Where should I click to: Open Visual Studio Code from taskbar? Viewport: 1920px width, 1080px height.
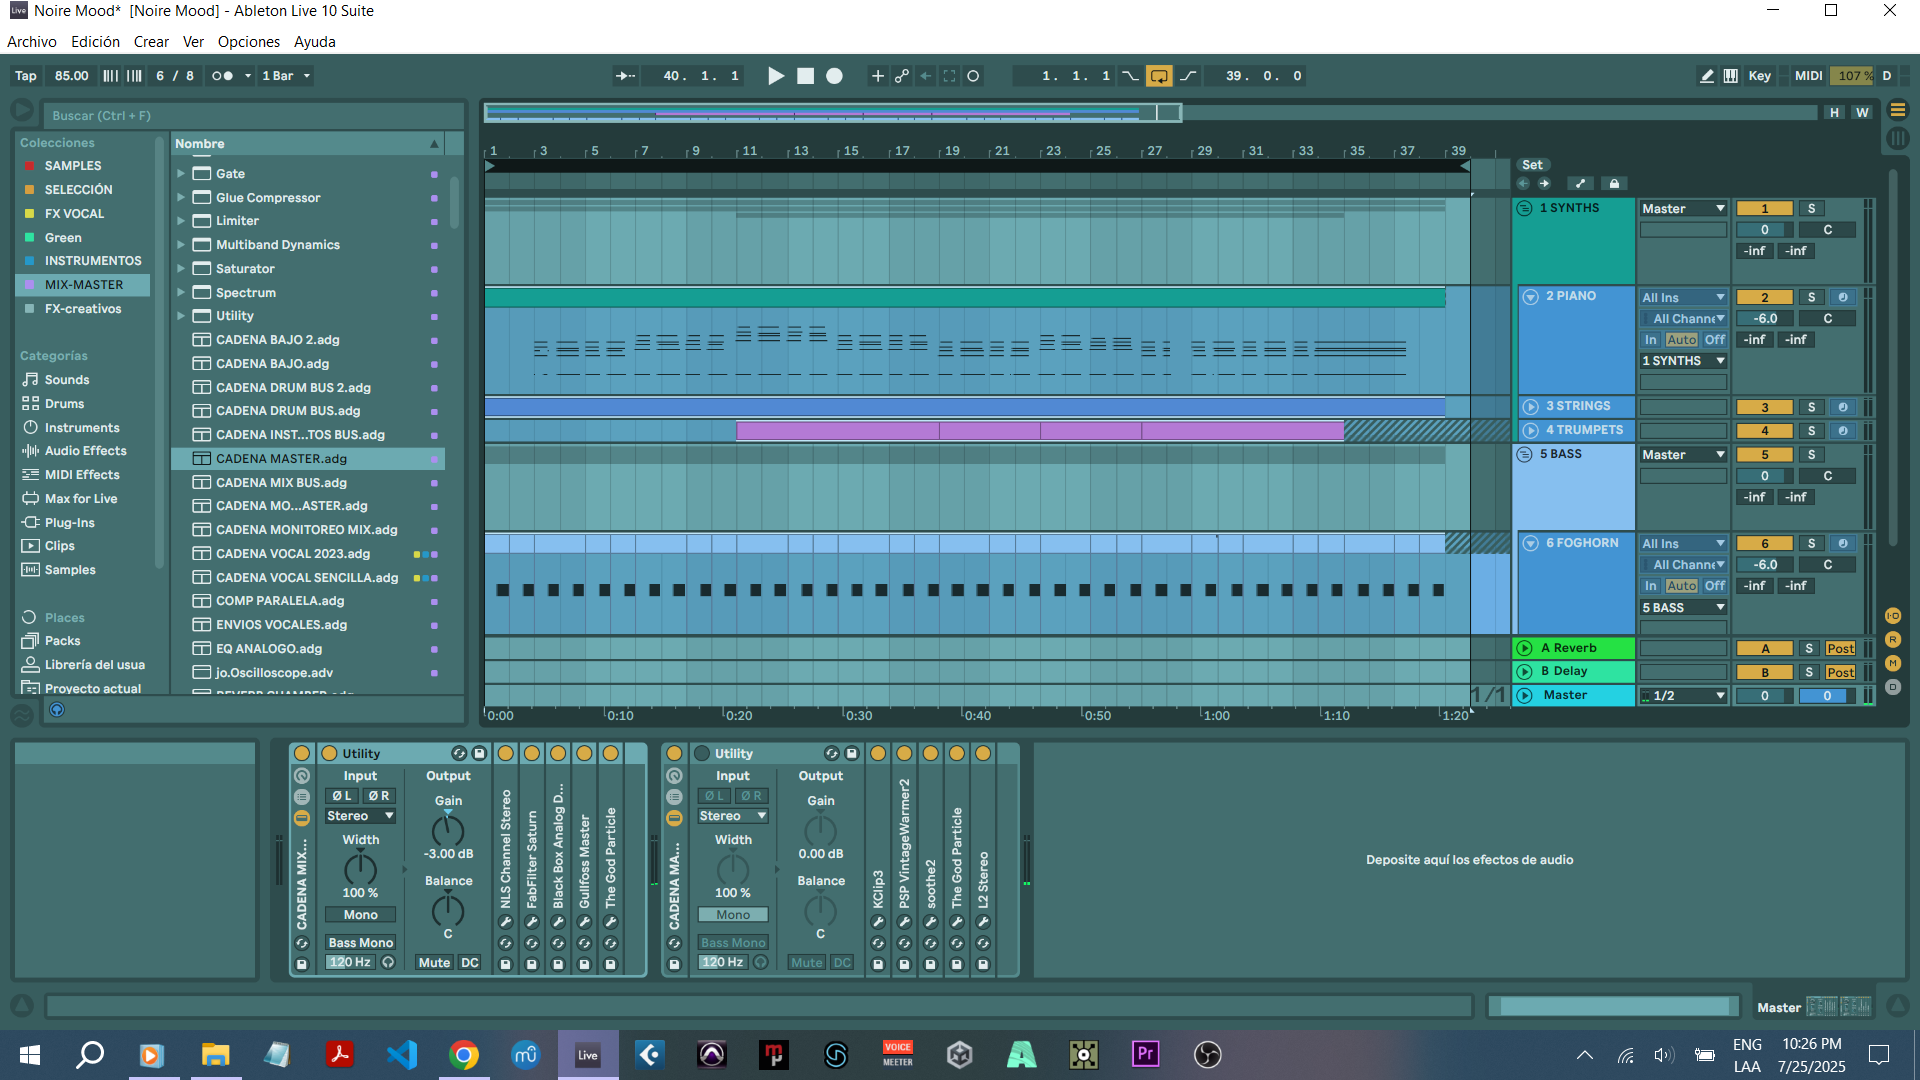point(401,1054)
